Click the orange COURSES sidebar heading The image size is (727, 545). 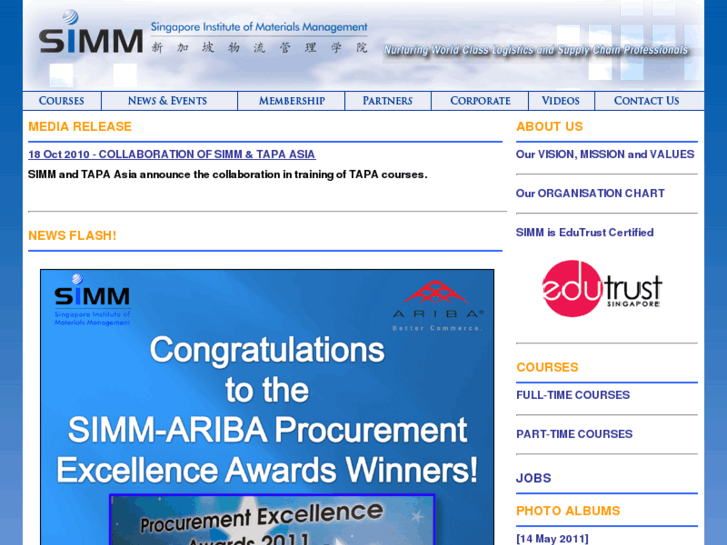[x=547, y=367]
